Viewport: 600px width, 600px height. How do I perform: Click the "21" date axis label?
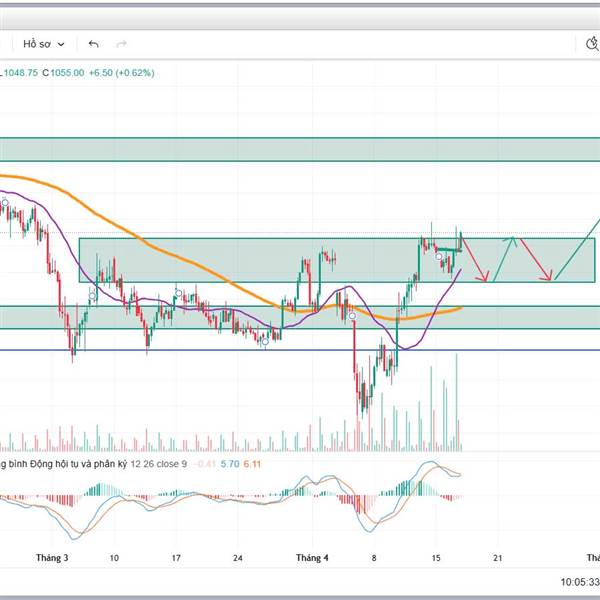point(497,558)
